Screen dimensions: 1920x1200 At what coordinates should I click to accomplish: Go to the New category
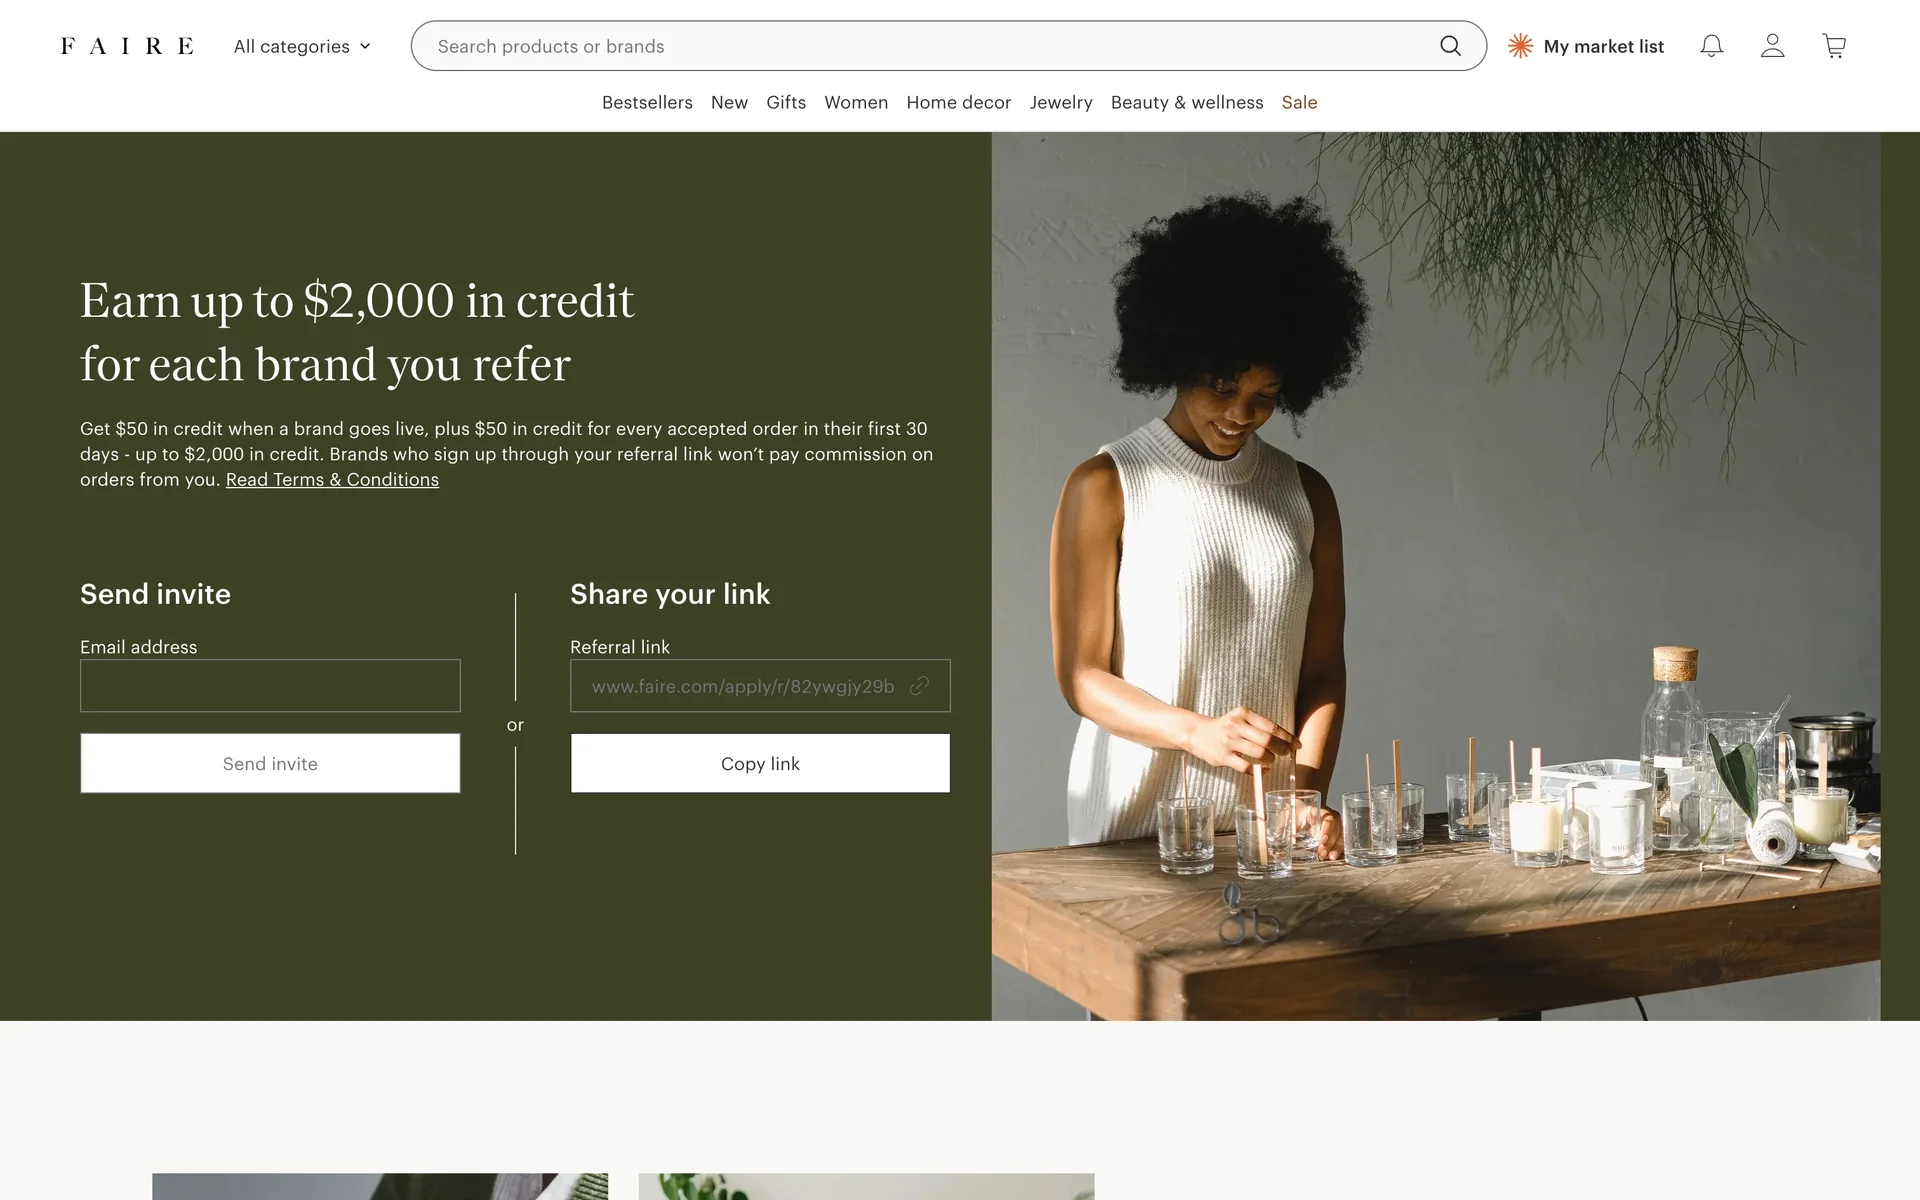(x=729, y=102)
